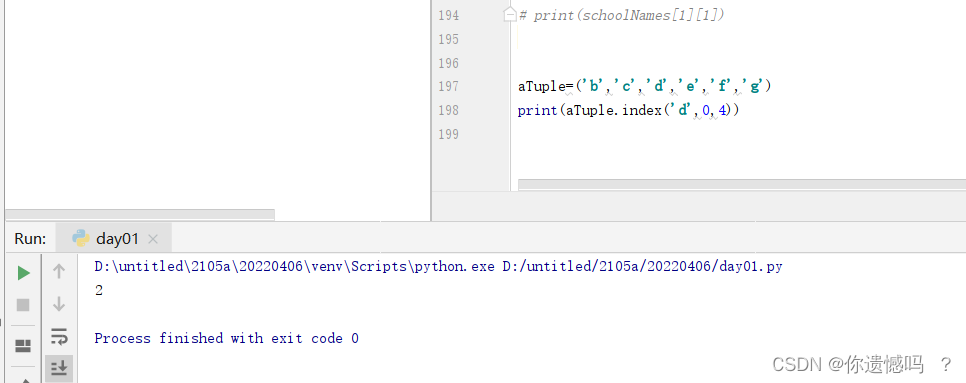
Task: Click the Python icon on the day01 tab
Action: (81, 238)
